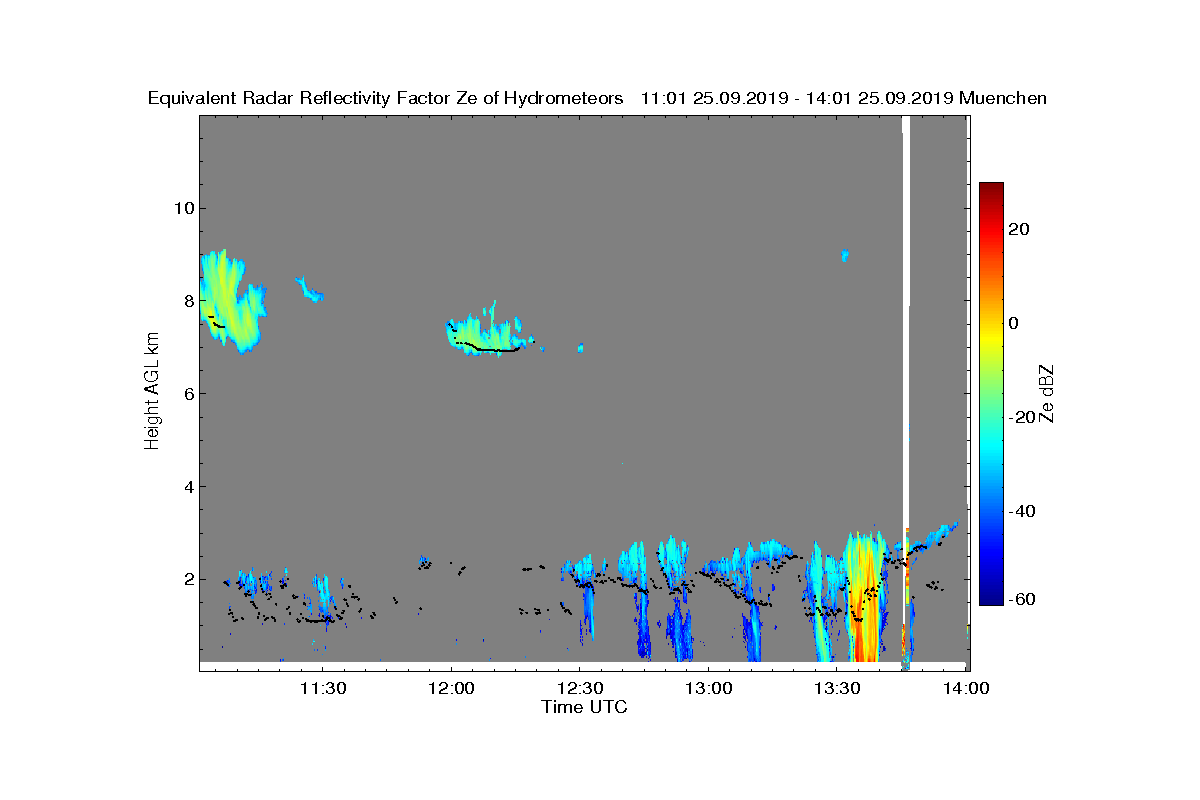Click the '12:00' time tick label
Viewport: 1200px width, 800px height.
click(x=451, y=689)
